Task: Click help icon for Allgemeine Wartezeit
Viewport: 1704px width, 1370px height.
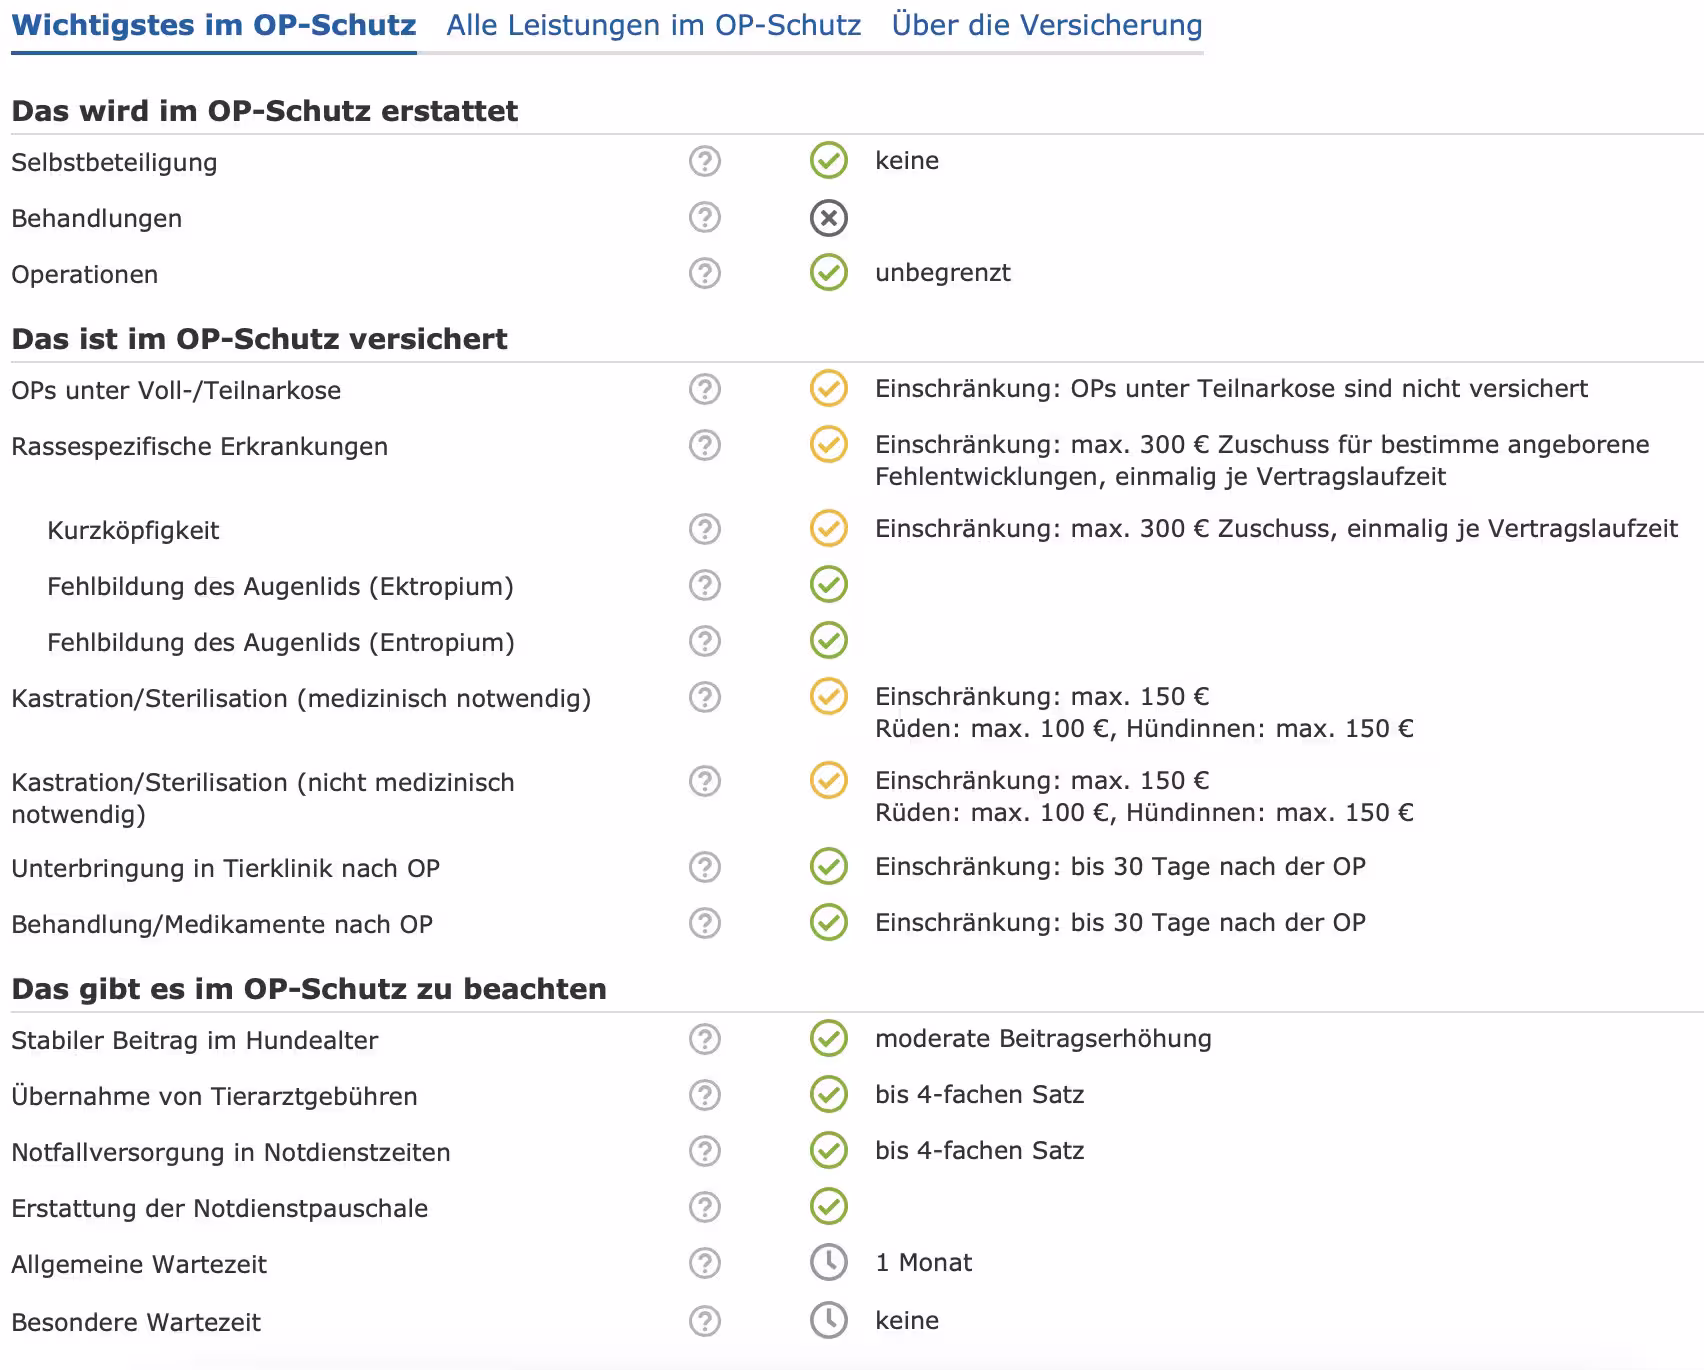Action: coord(705,1263)
